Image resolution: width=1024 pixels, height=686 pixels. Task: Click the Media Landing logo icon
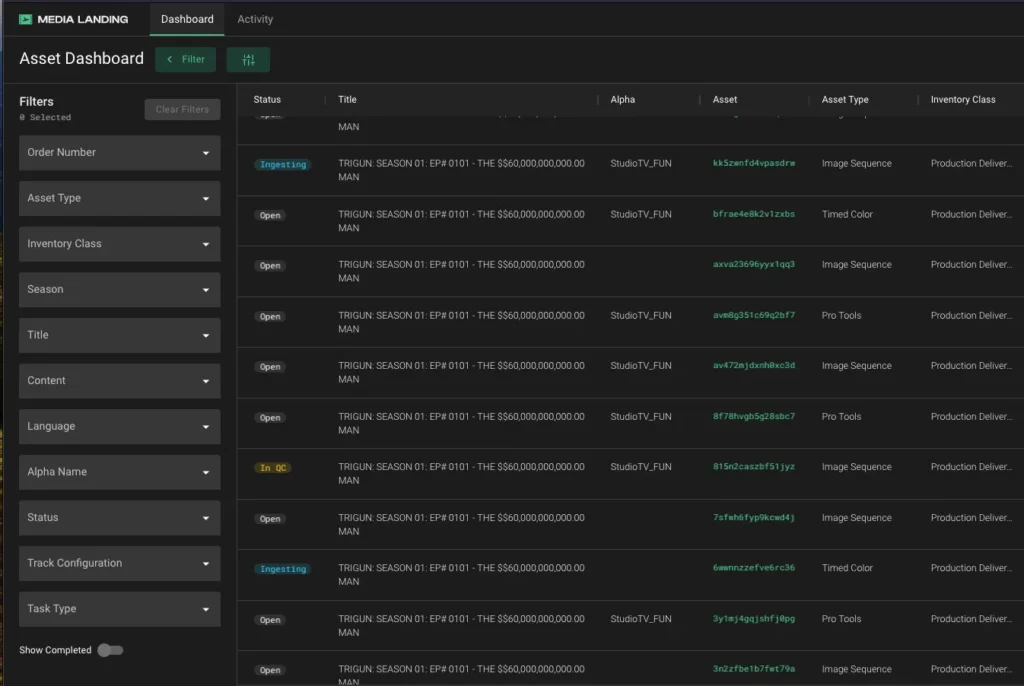25,19
